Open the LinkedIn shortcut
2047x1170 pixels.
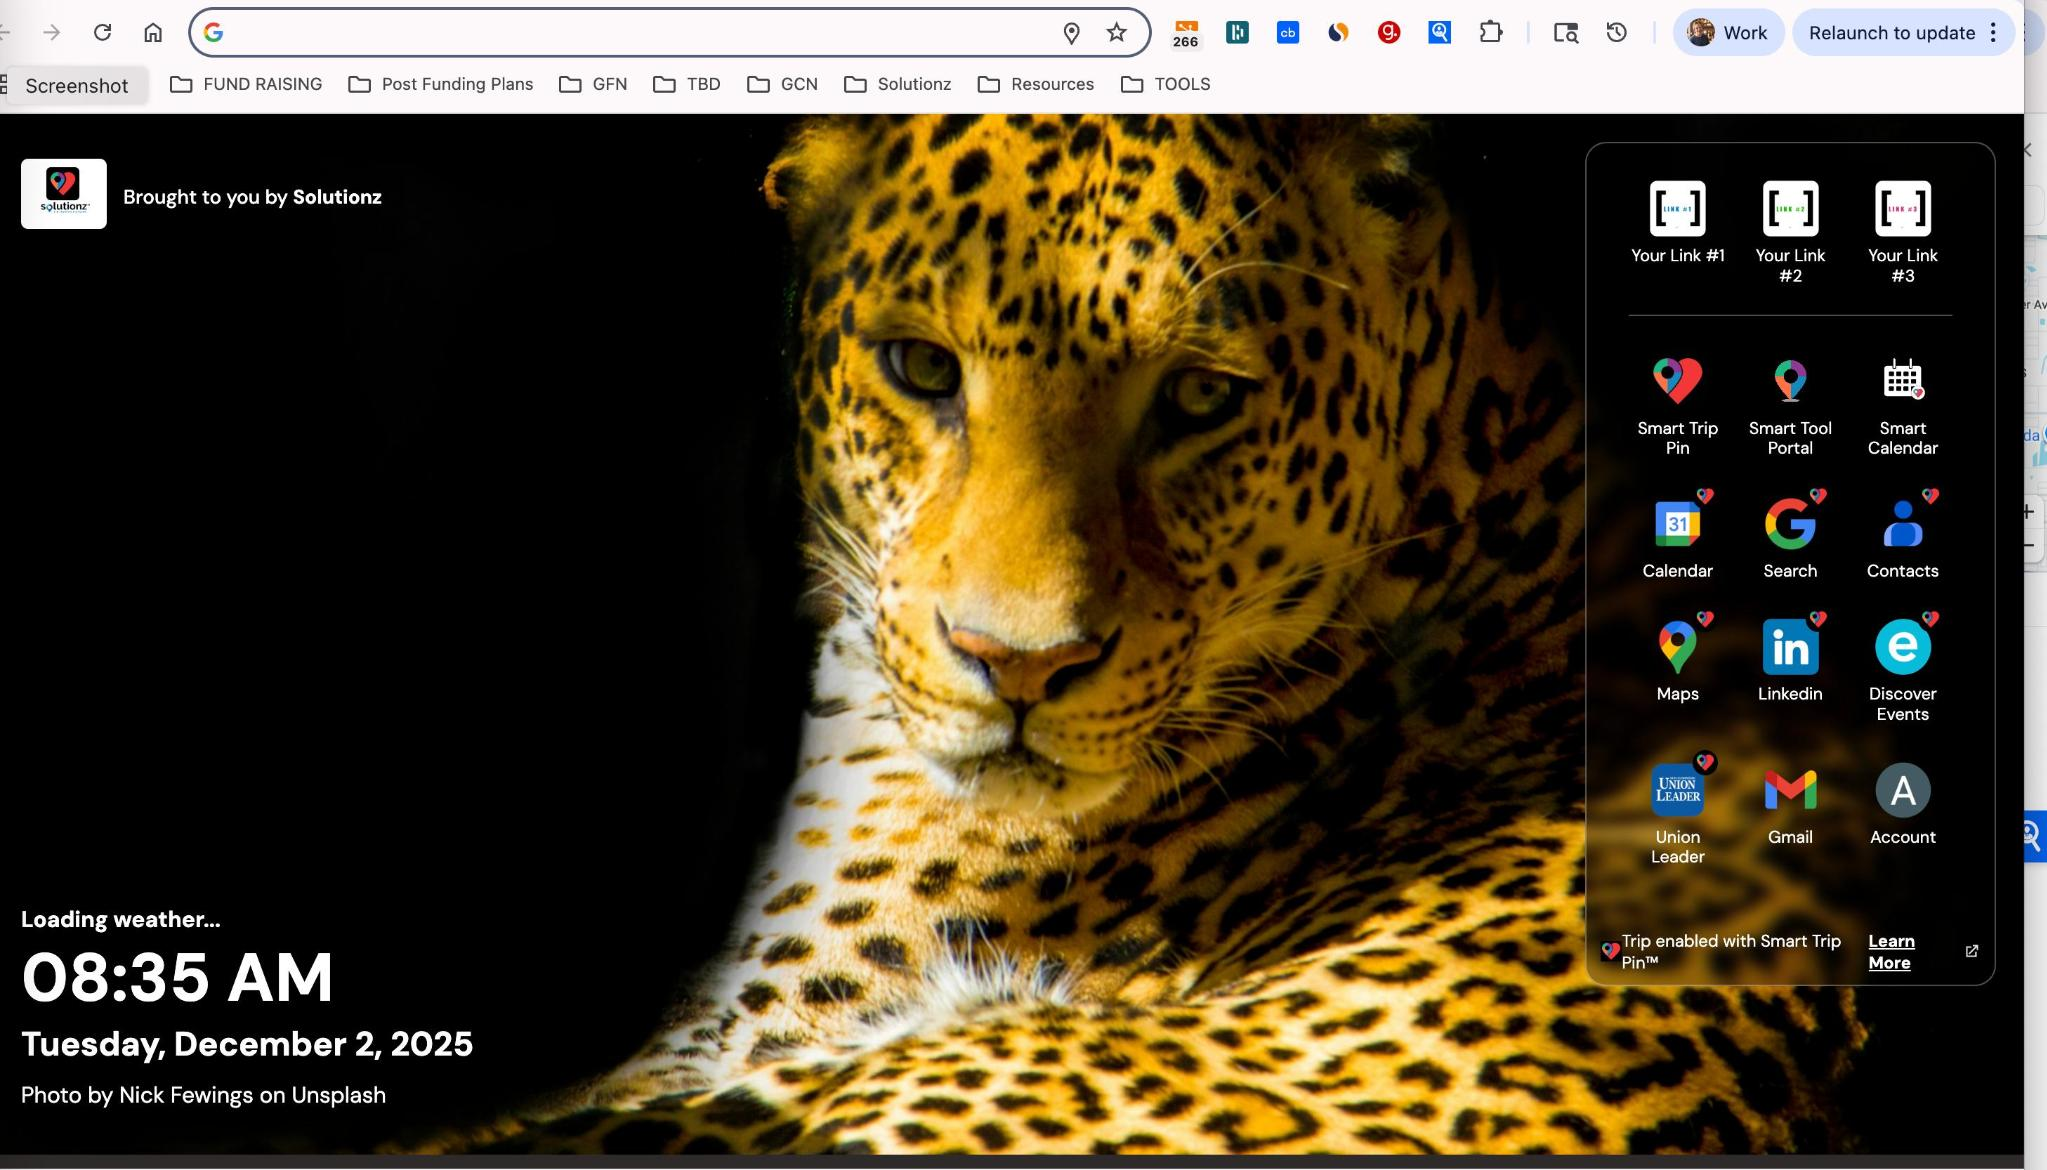[1789, 648]
